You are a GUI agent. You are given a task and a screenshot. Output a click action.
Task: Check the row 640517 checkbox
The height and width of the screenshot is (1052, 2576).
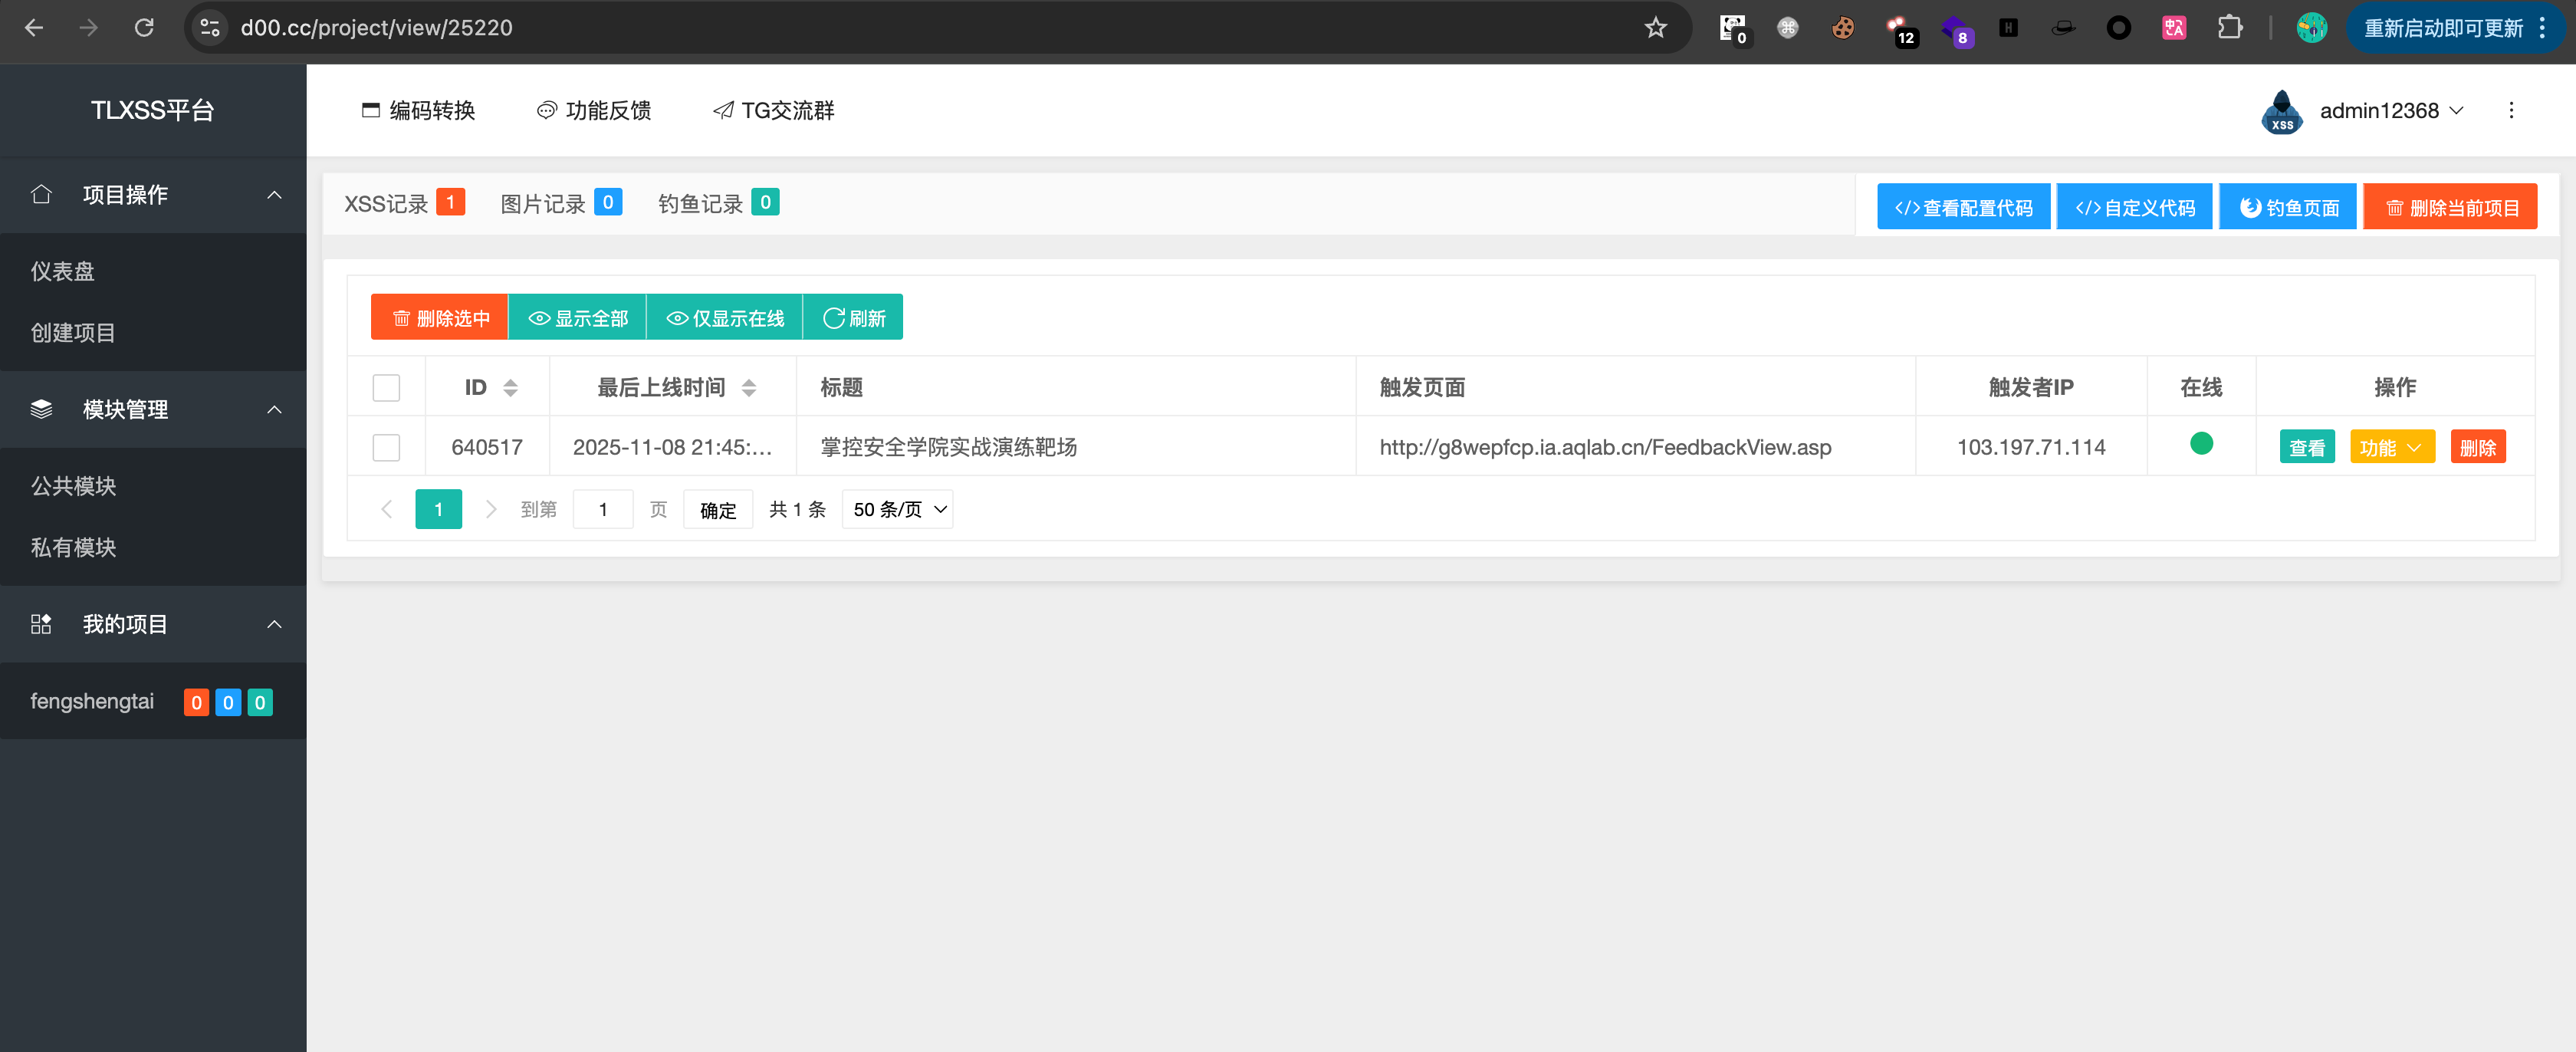(x=386, y=447)
